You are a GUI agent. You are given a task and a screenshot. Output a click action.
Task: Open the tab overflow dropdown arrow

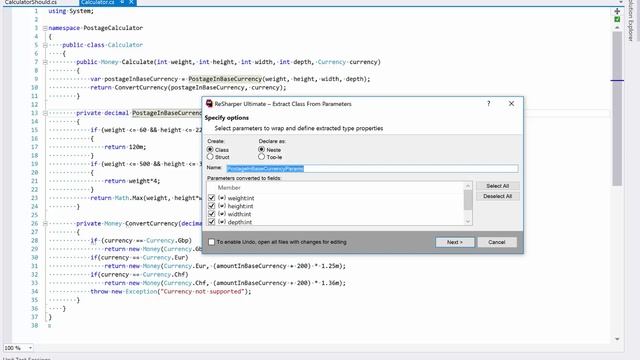[621, 2]
